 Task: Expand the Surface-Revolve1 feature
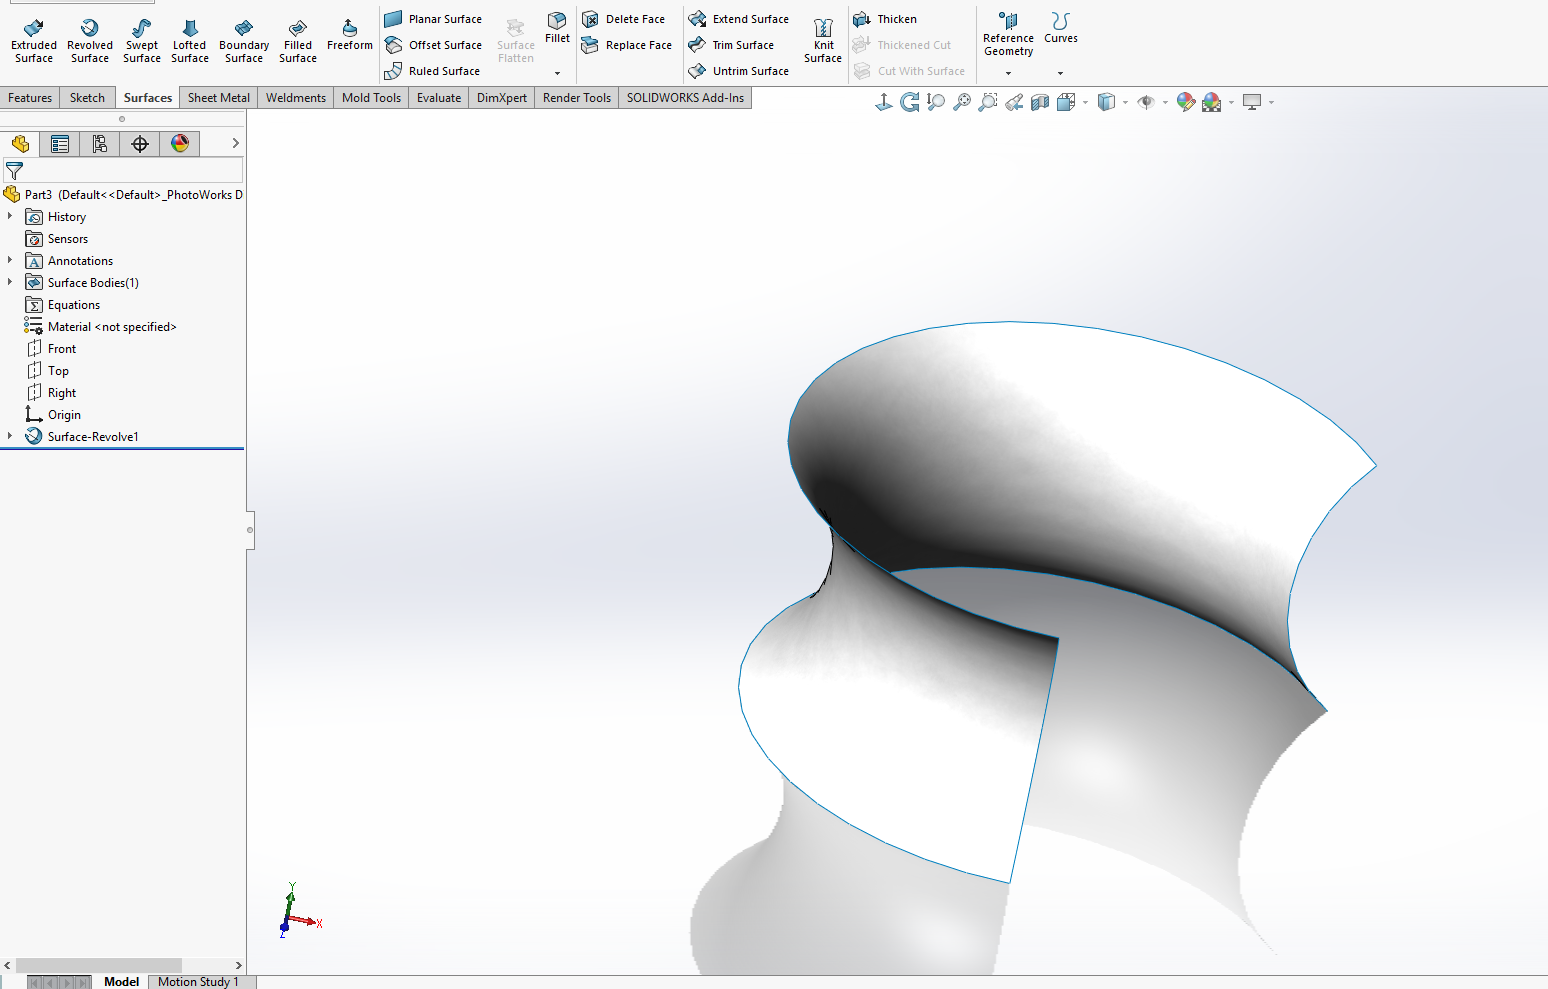pos(10,436)
